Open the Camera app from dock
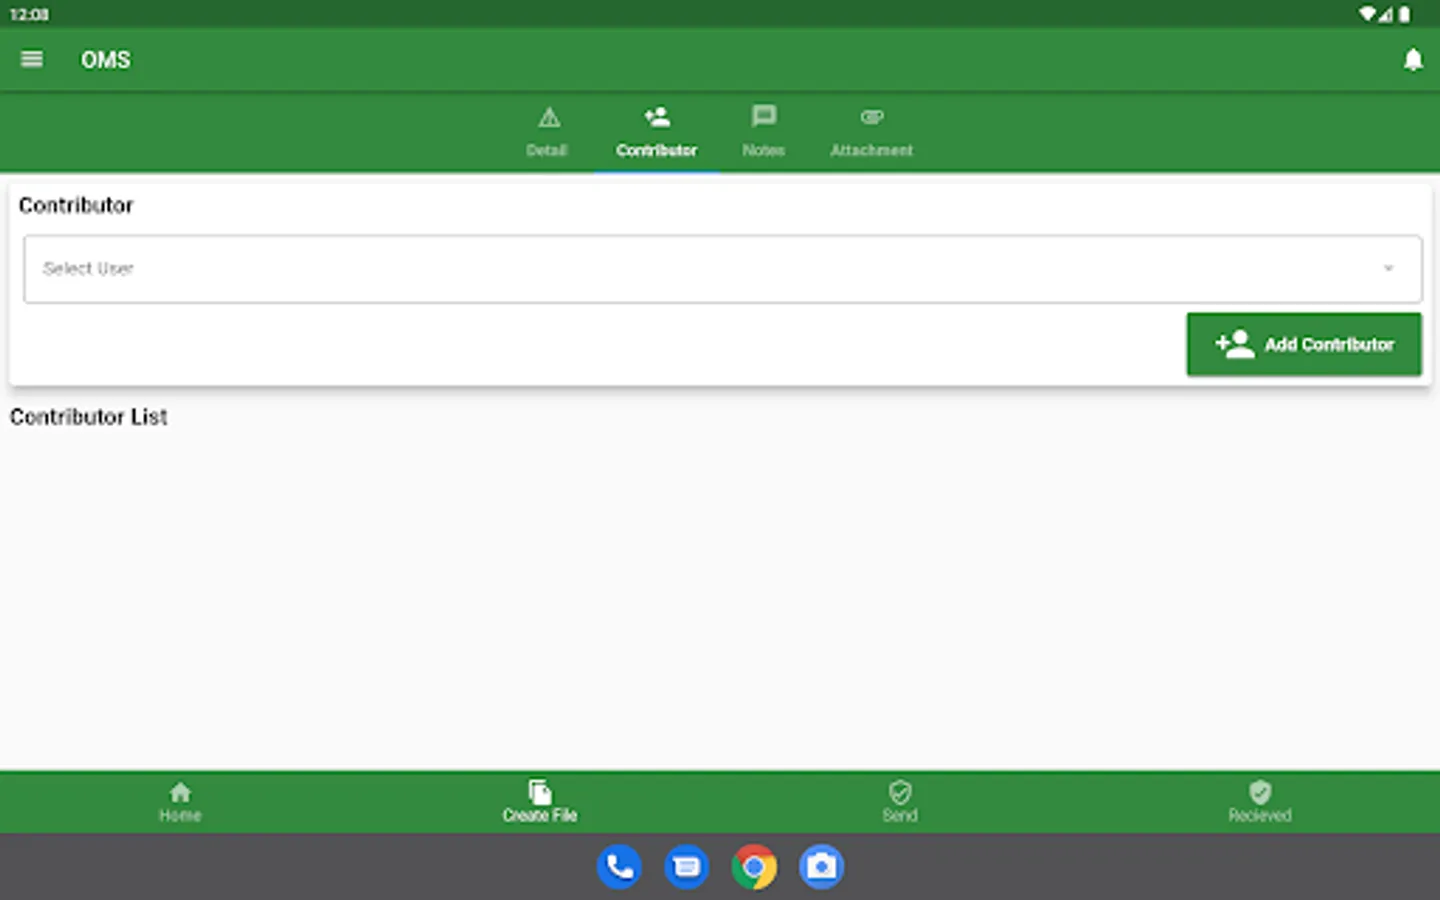 [x=822, y=867]
